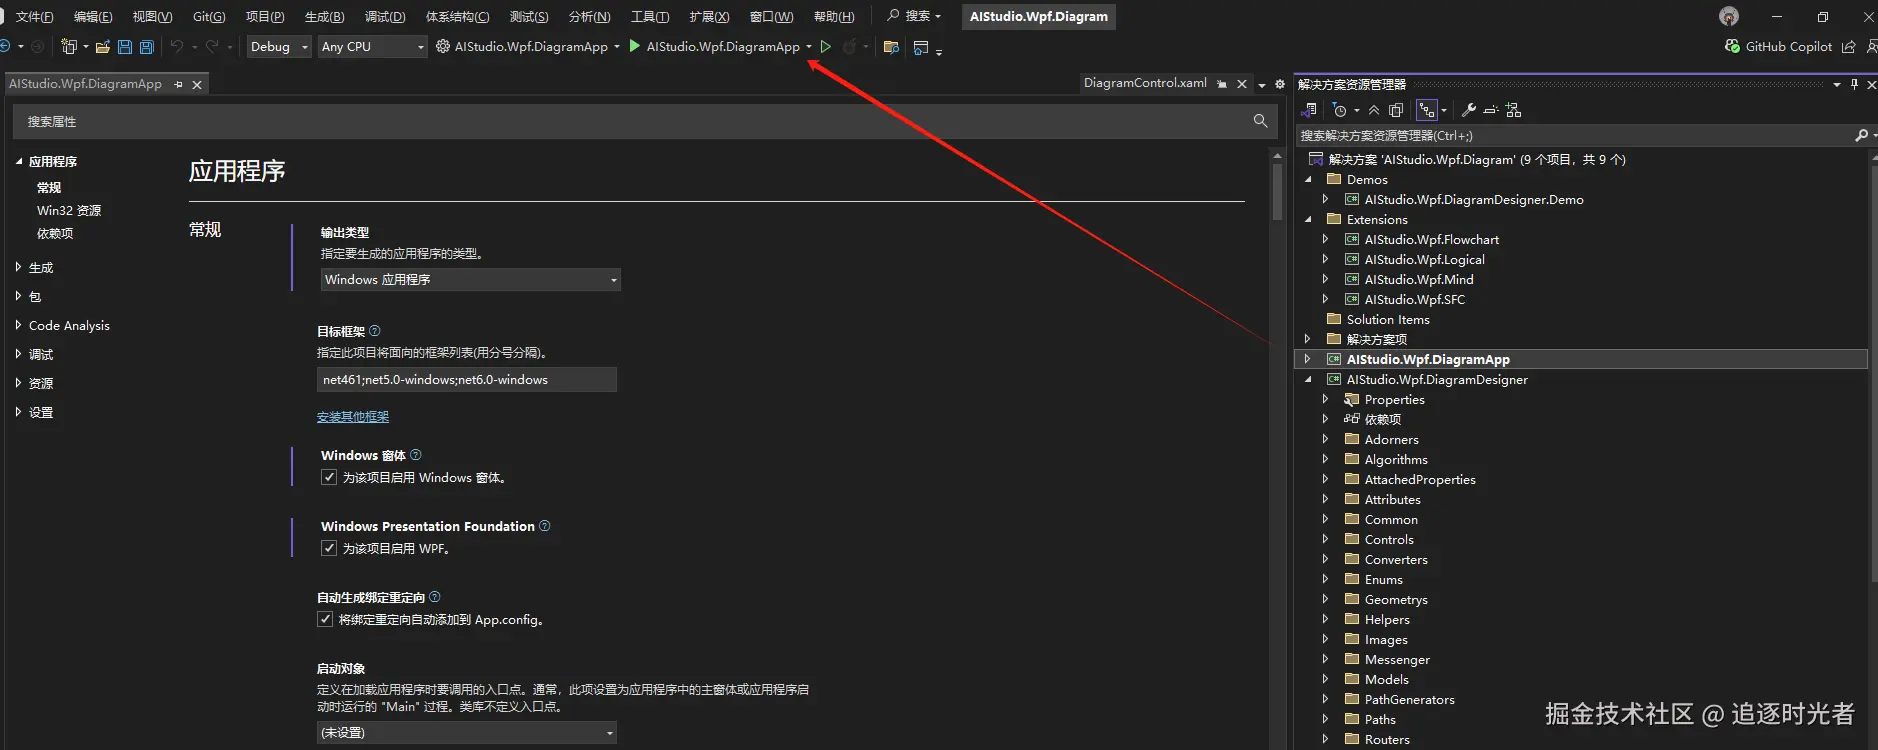Toggle auto-add binding redirects to App.config checkbox
This screenshot has height=750, width=1878.
pyautogui.click(x=325, y=620)
